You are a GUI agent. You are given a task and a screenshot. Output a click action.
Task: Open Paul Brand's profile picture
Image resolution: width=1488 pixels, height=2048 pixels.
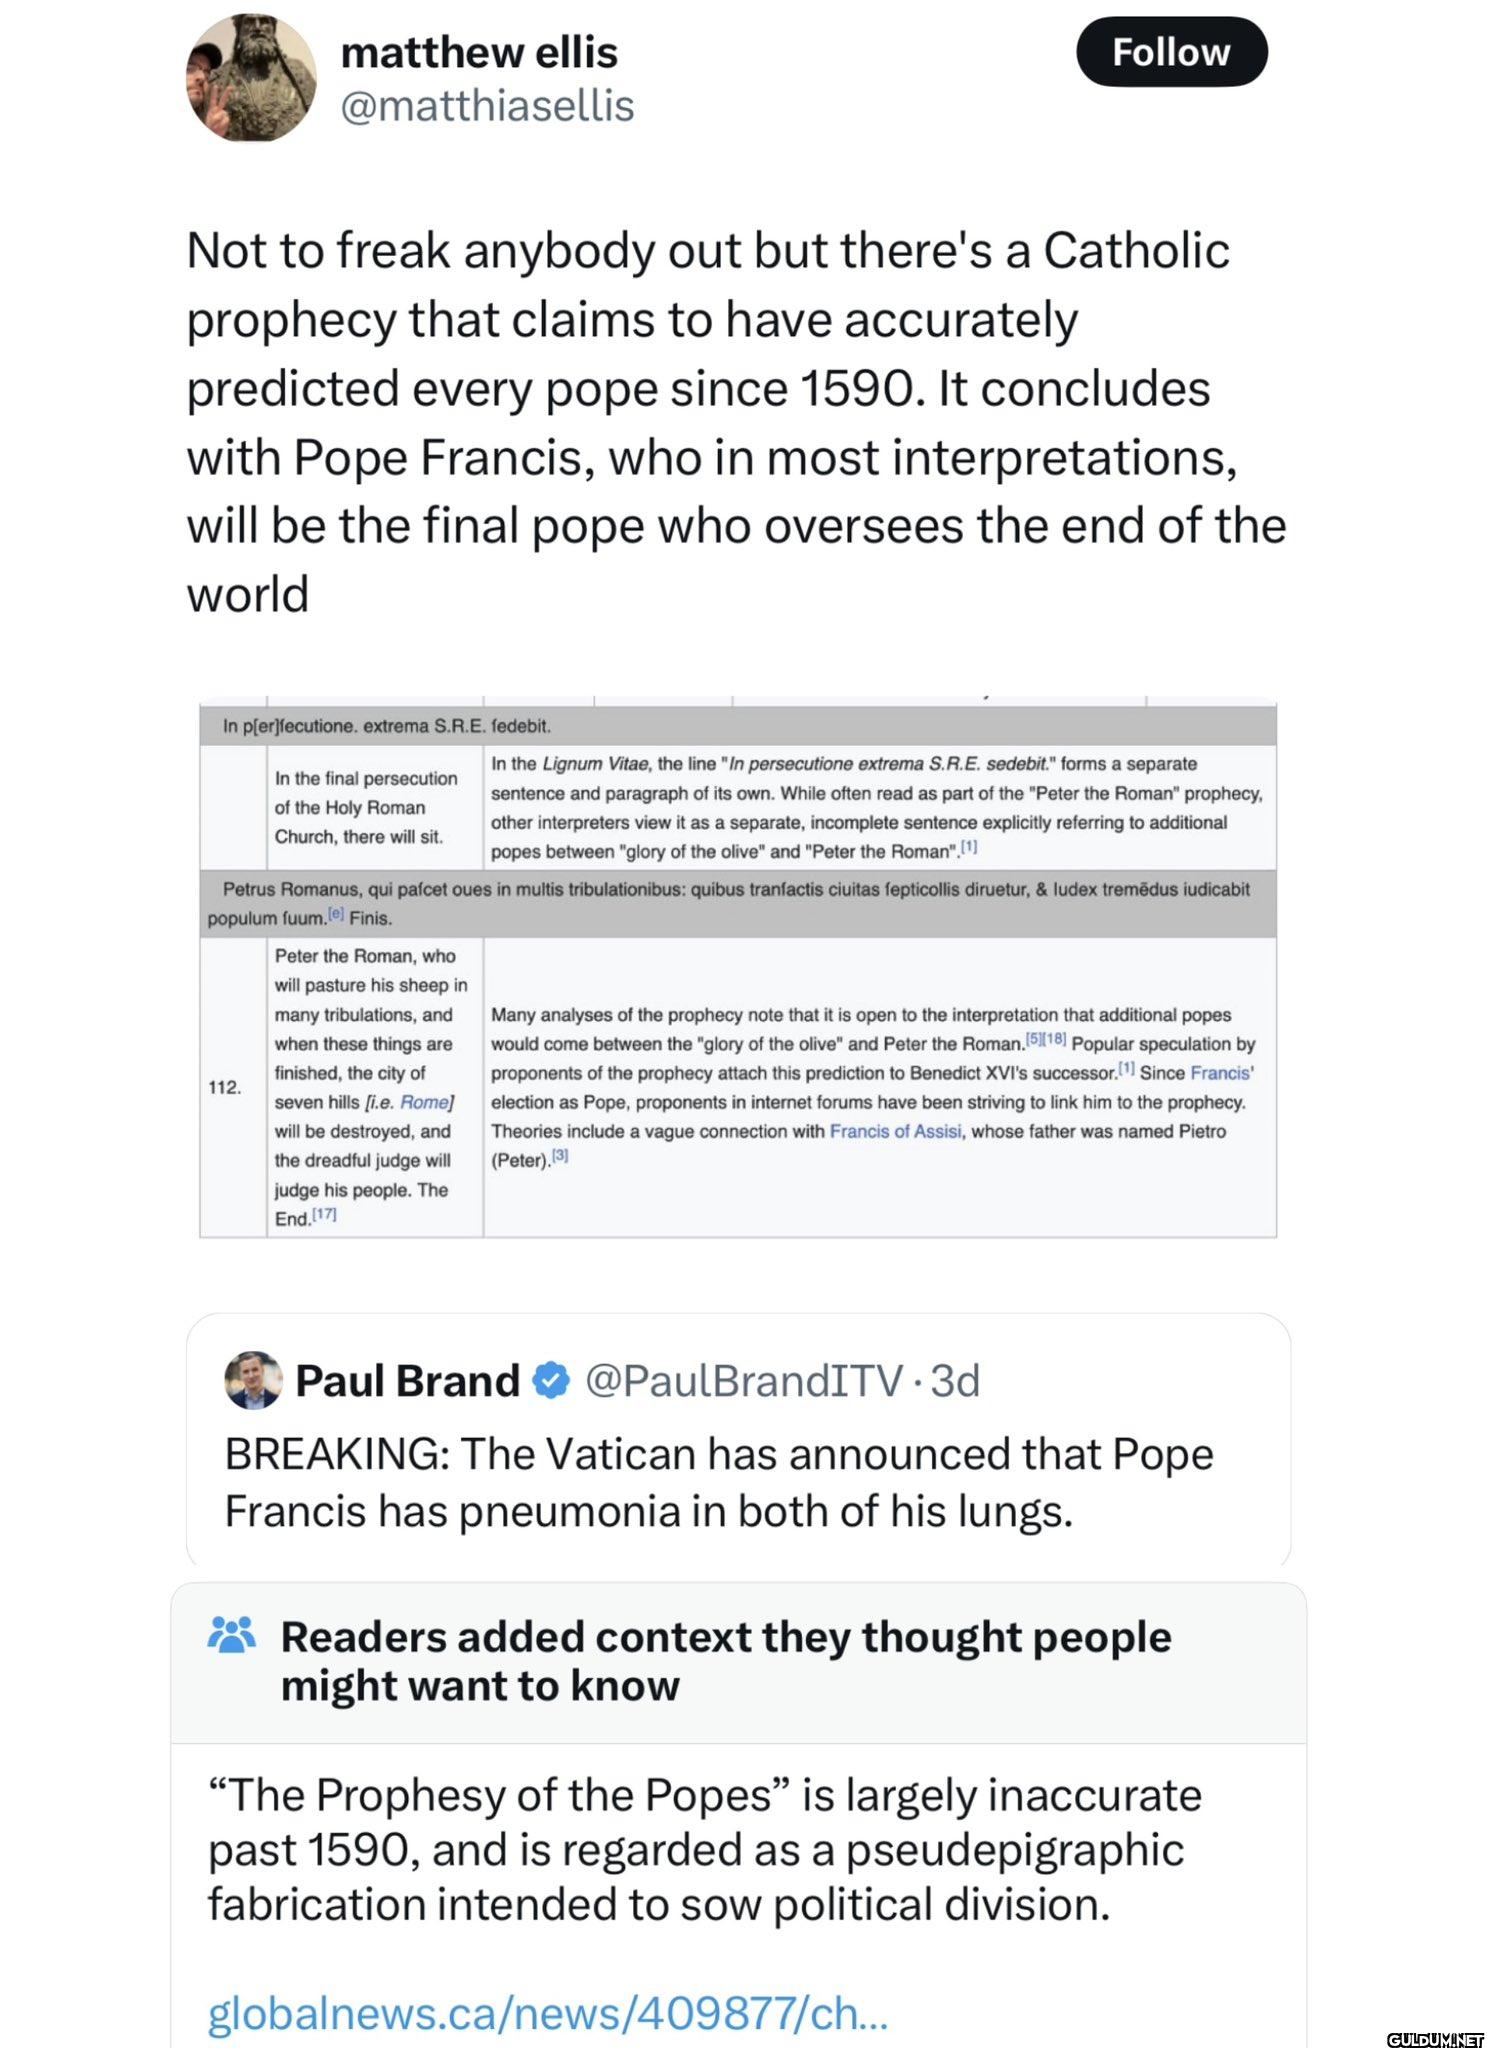253,1381
